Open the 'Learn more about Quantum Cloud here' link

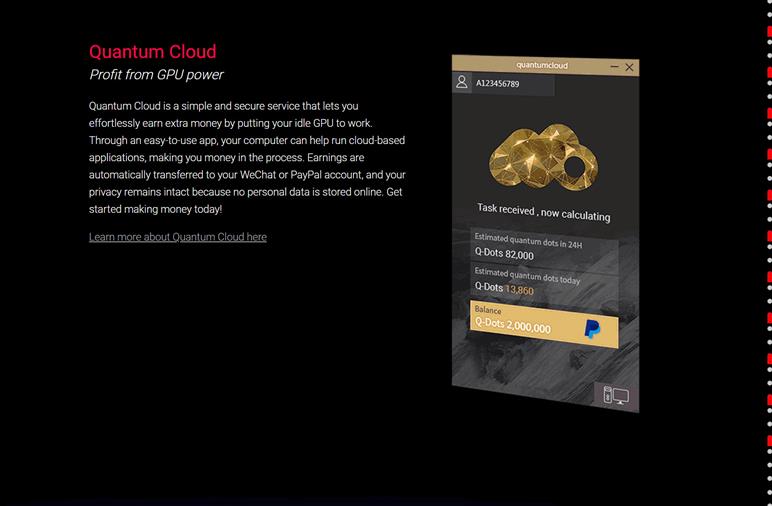tap(178, 237)
